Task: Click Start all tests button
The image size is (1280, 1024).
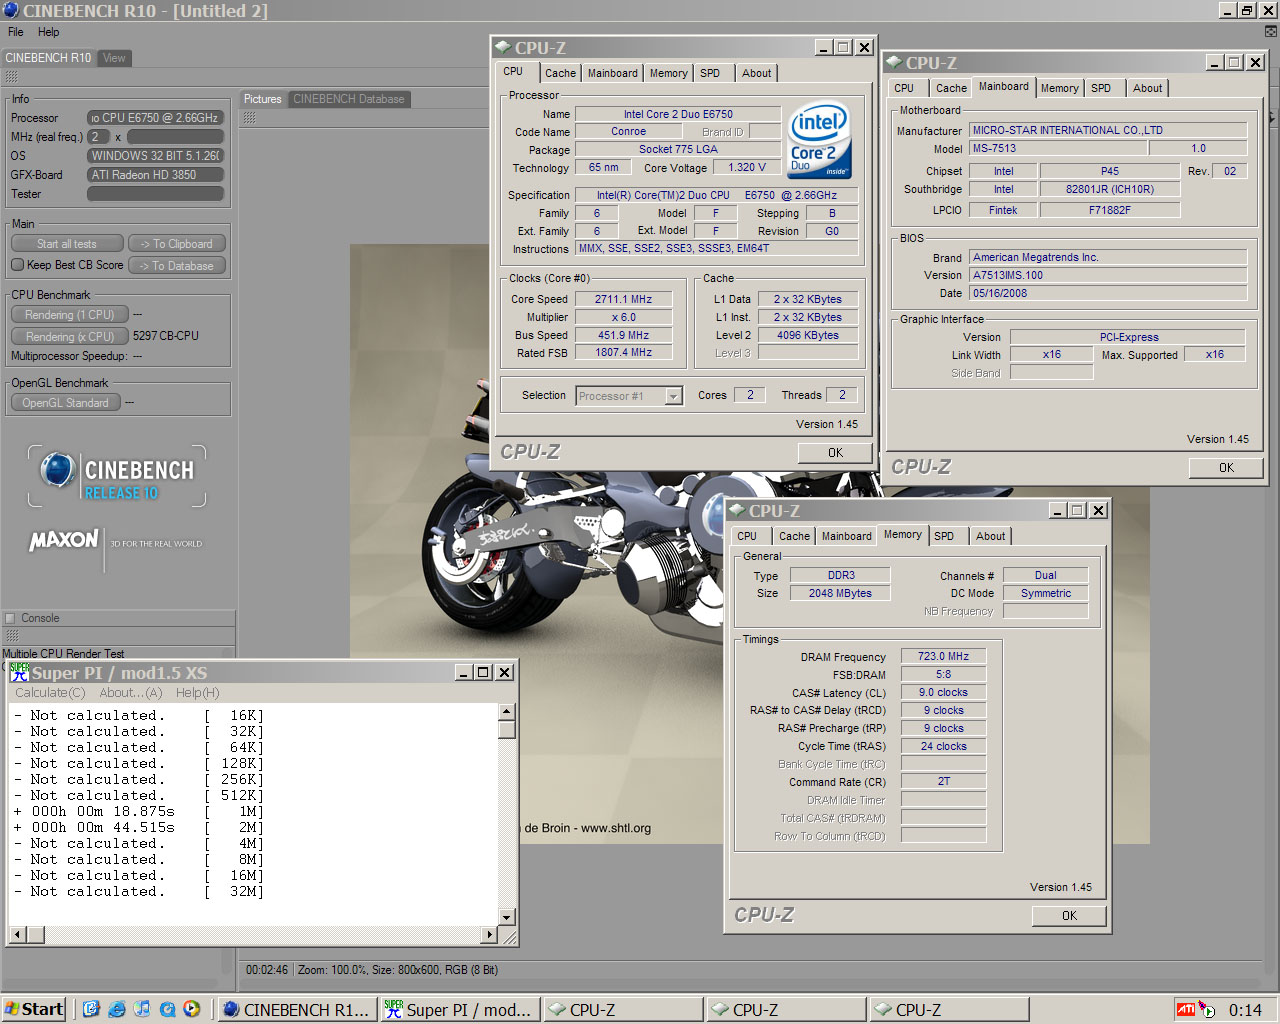Action: (67, 244)
